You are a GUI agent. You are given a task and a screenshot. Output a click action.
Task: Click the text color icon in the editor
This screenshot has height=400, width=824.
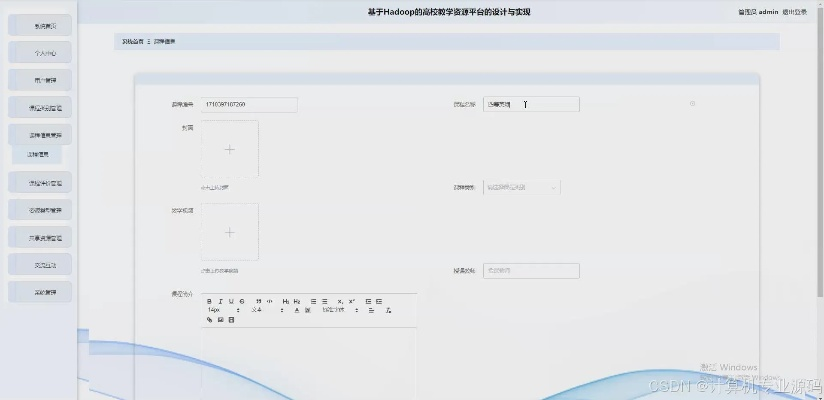tap(296, 310)
